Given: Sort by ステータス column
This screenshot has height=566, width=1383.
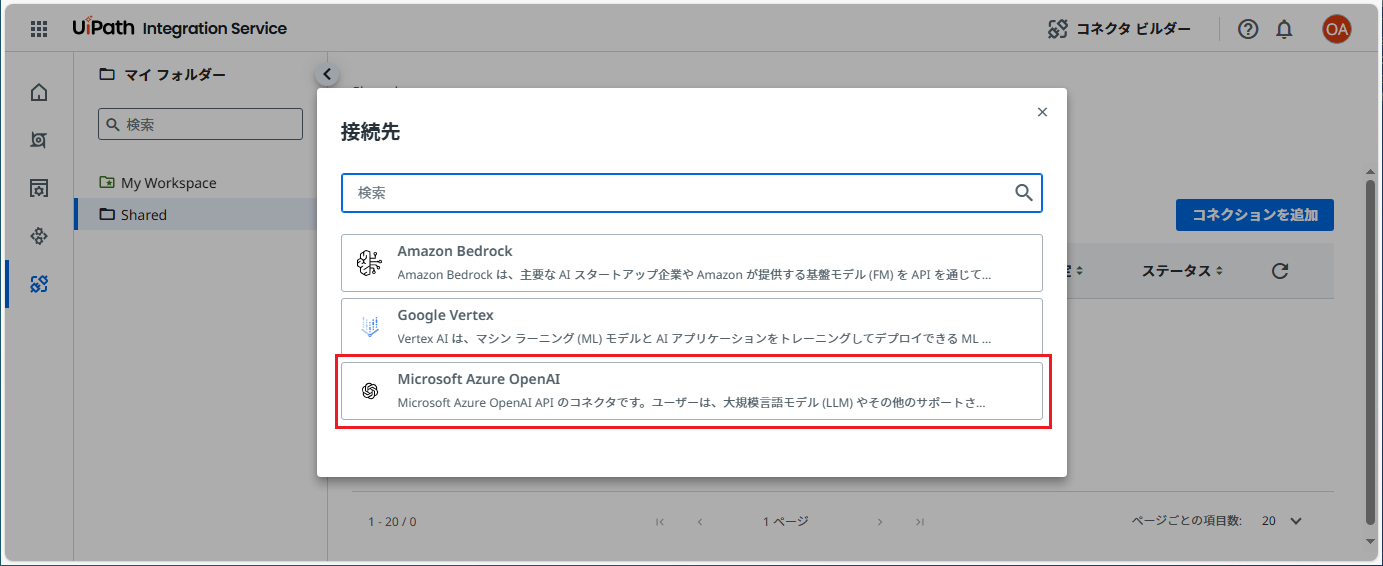Looking at the screenshot, I should pyautogui.click(x=1182, y=271).
